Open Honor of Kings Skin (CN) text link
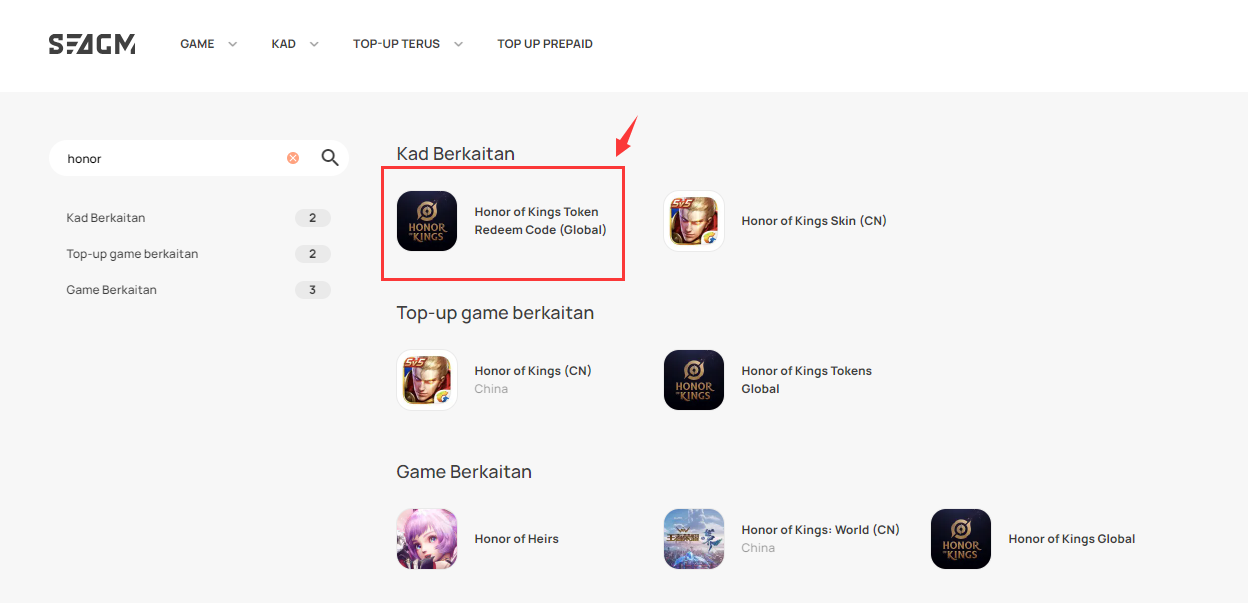 tap(814, 221)
